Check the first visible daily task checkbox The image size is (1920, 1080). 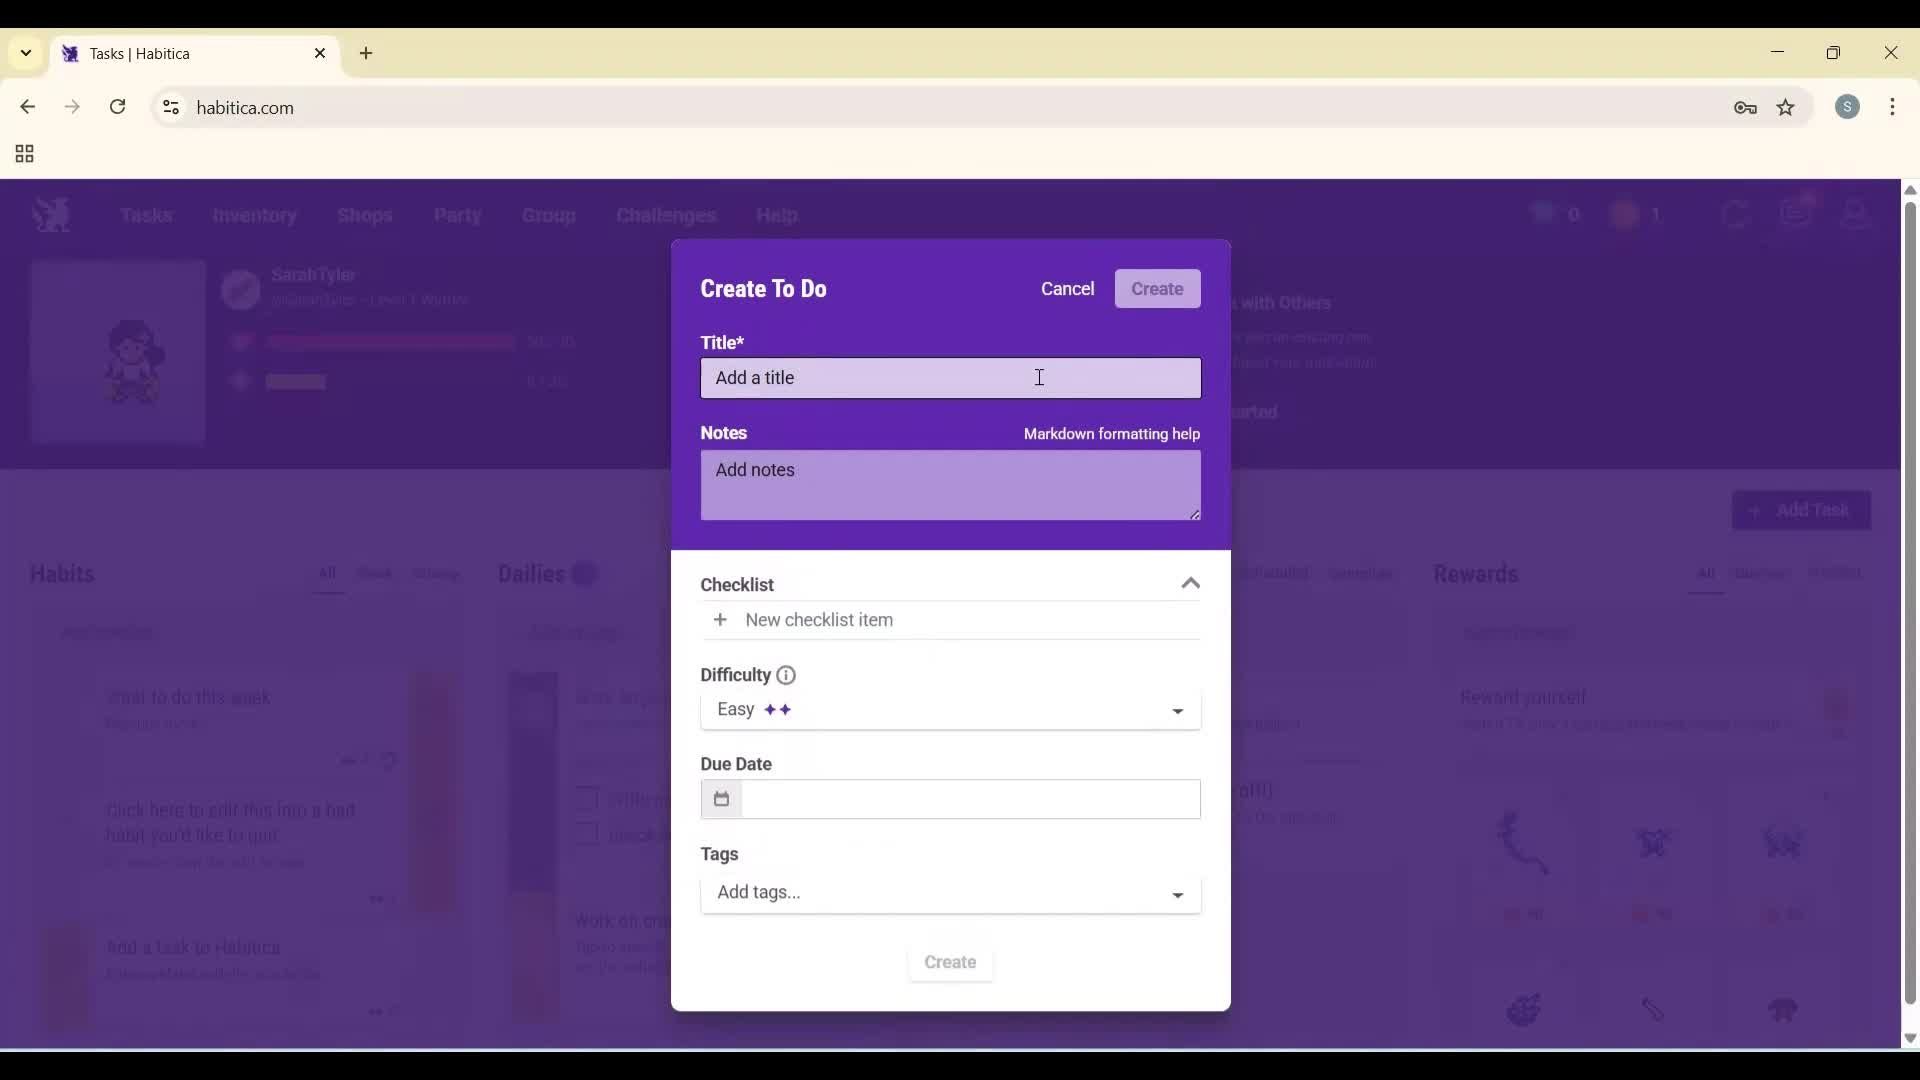tap(587, 799)
